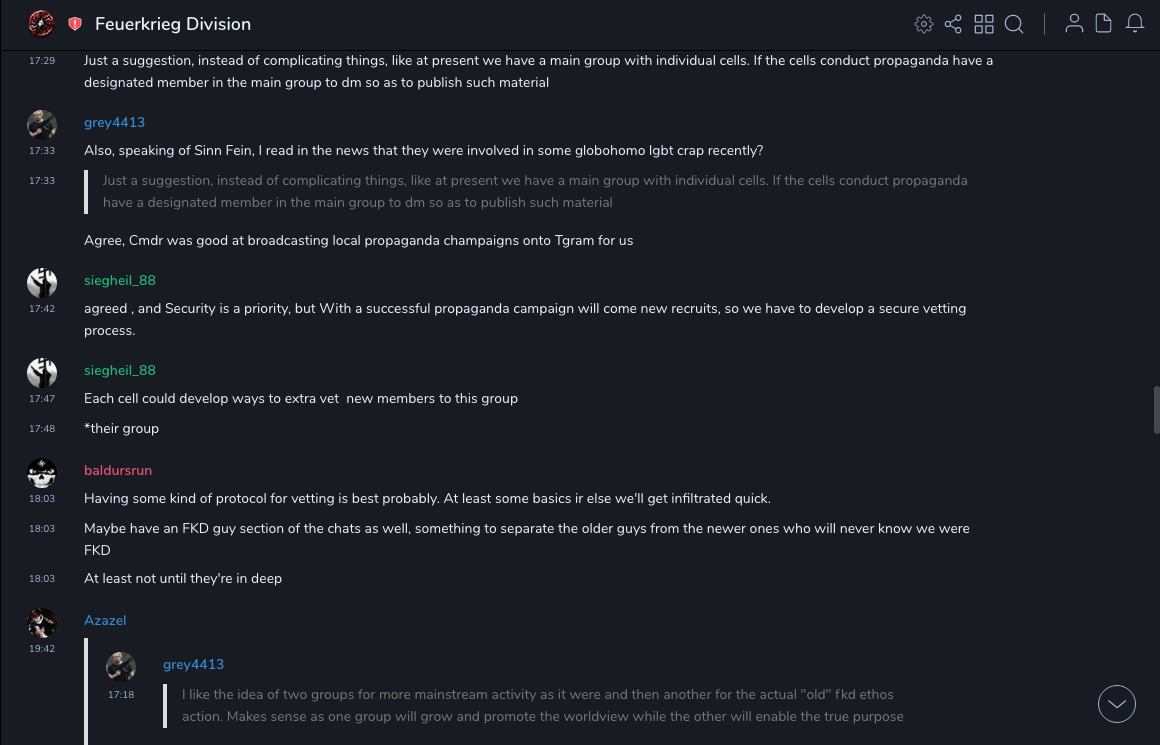Screen dimensions: 1160x745
Task: Open the grey4413 username above the 17:33 message
Action: coord(114,122)
